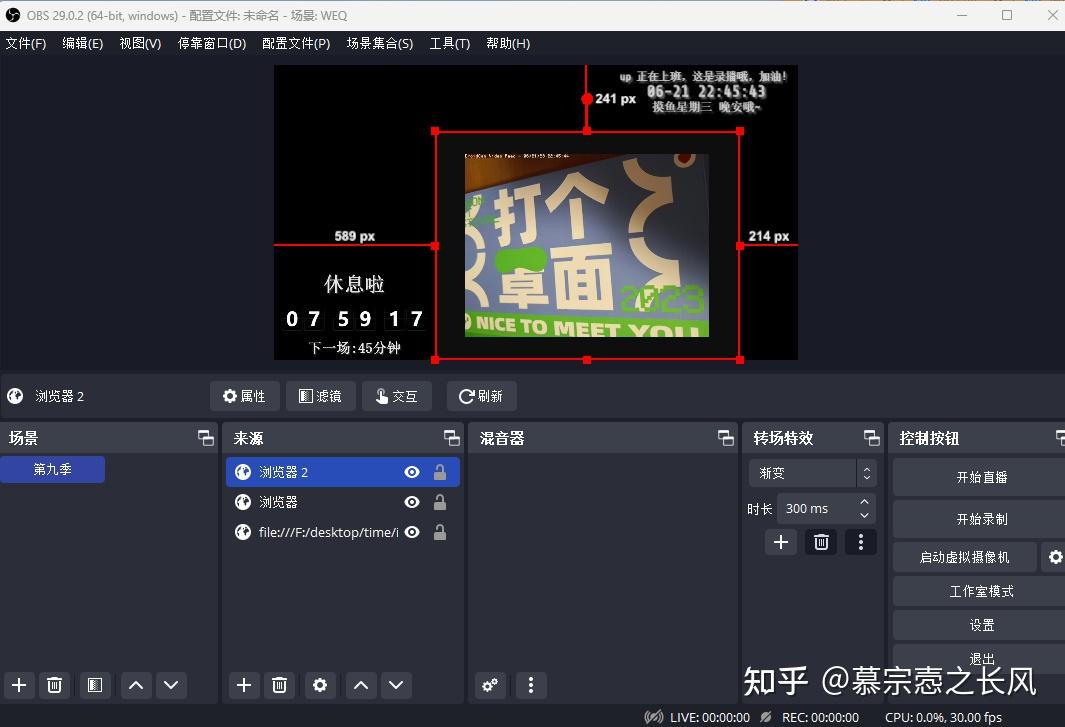The width and height of the screenshot is (1065, 727).
Task: Click the REC status icon in status bar
Action: pyautogui.click(x=766, y=717)
